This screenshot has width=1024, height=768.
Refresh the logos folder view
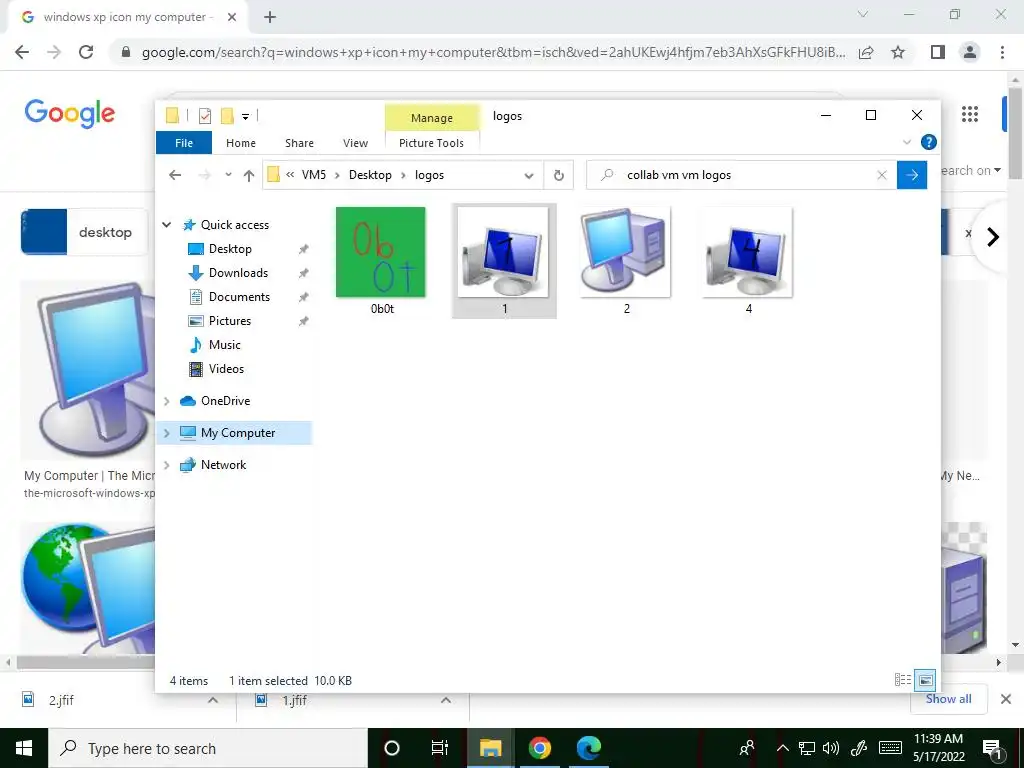pyautogui.click(x=558, y=175)
